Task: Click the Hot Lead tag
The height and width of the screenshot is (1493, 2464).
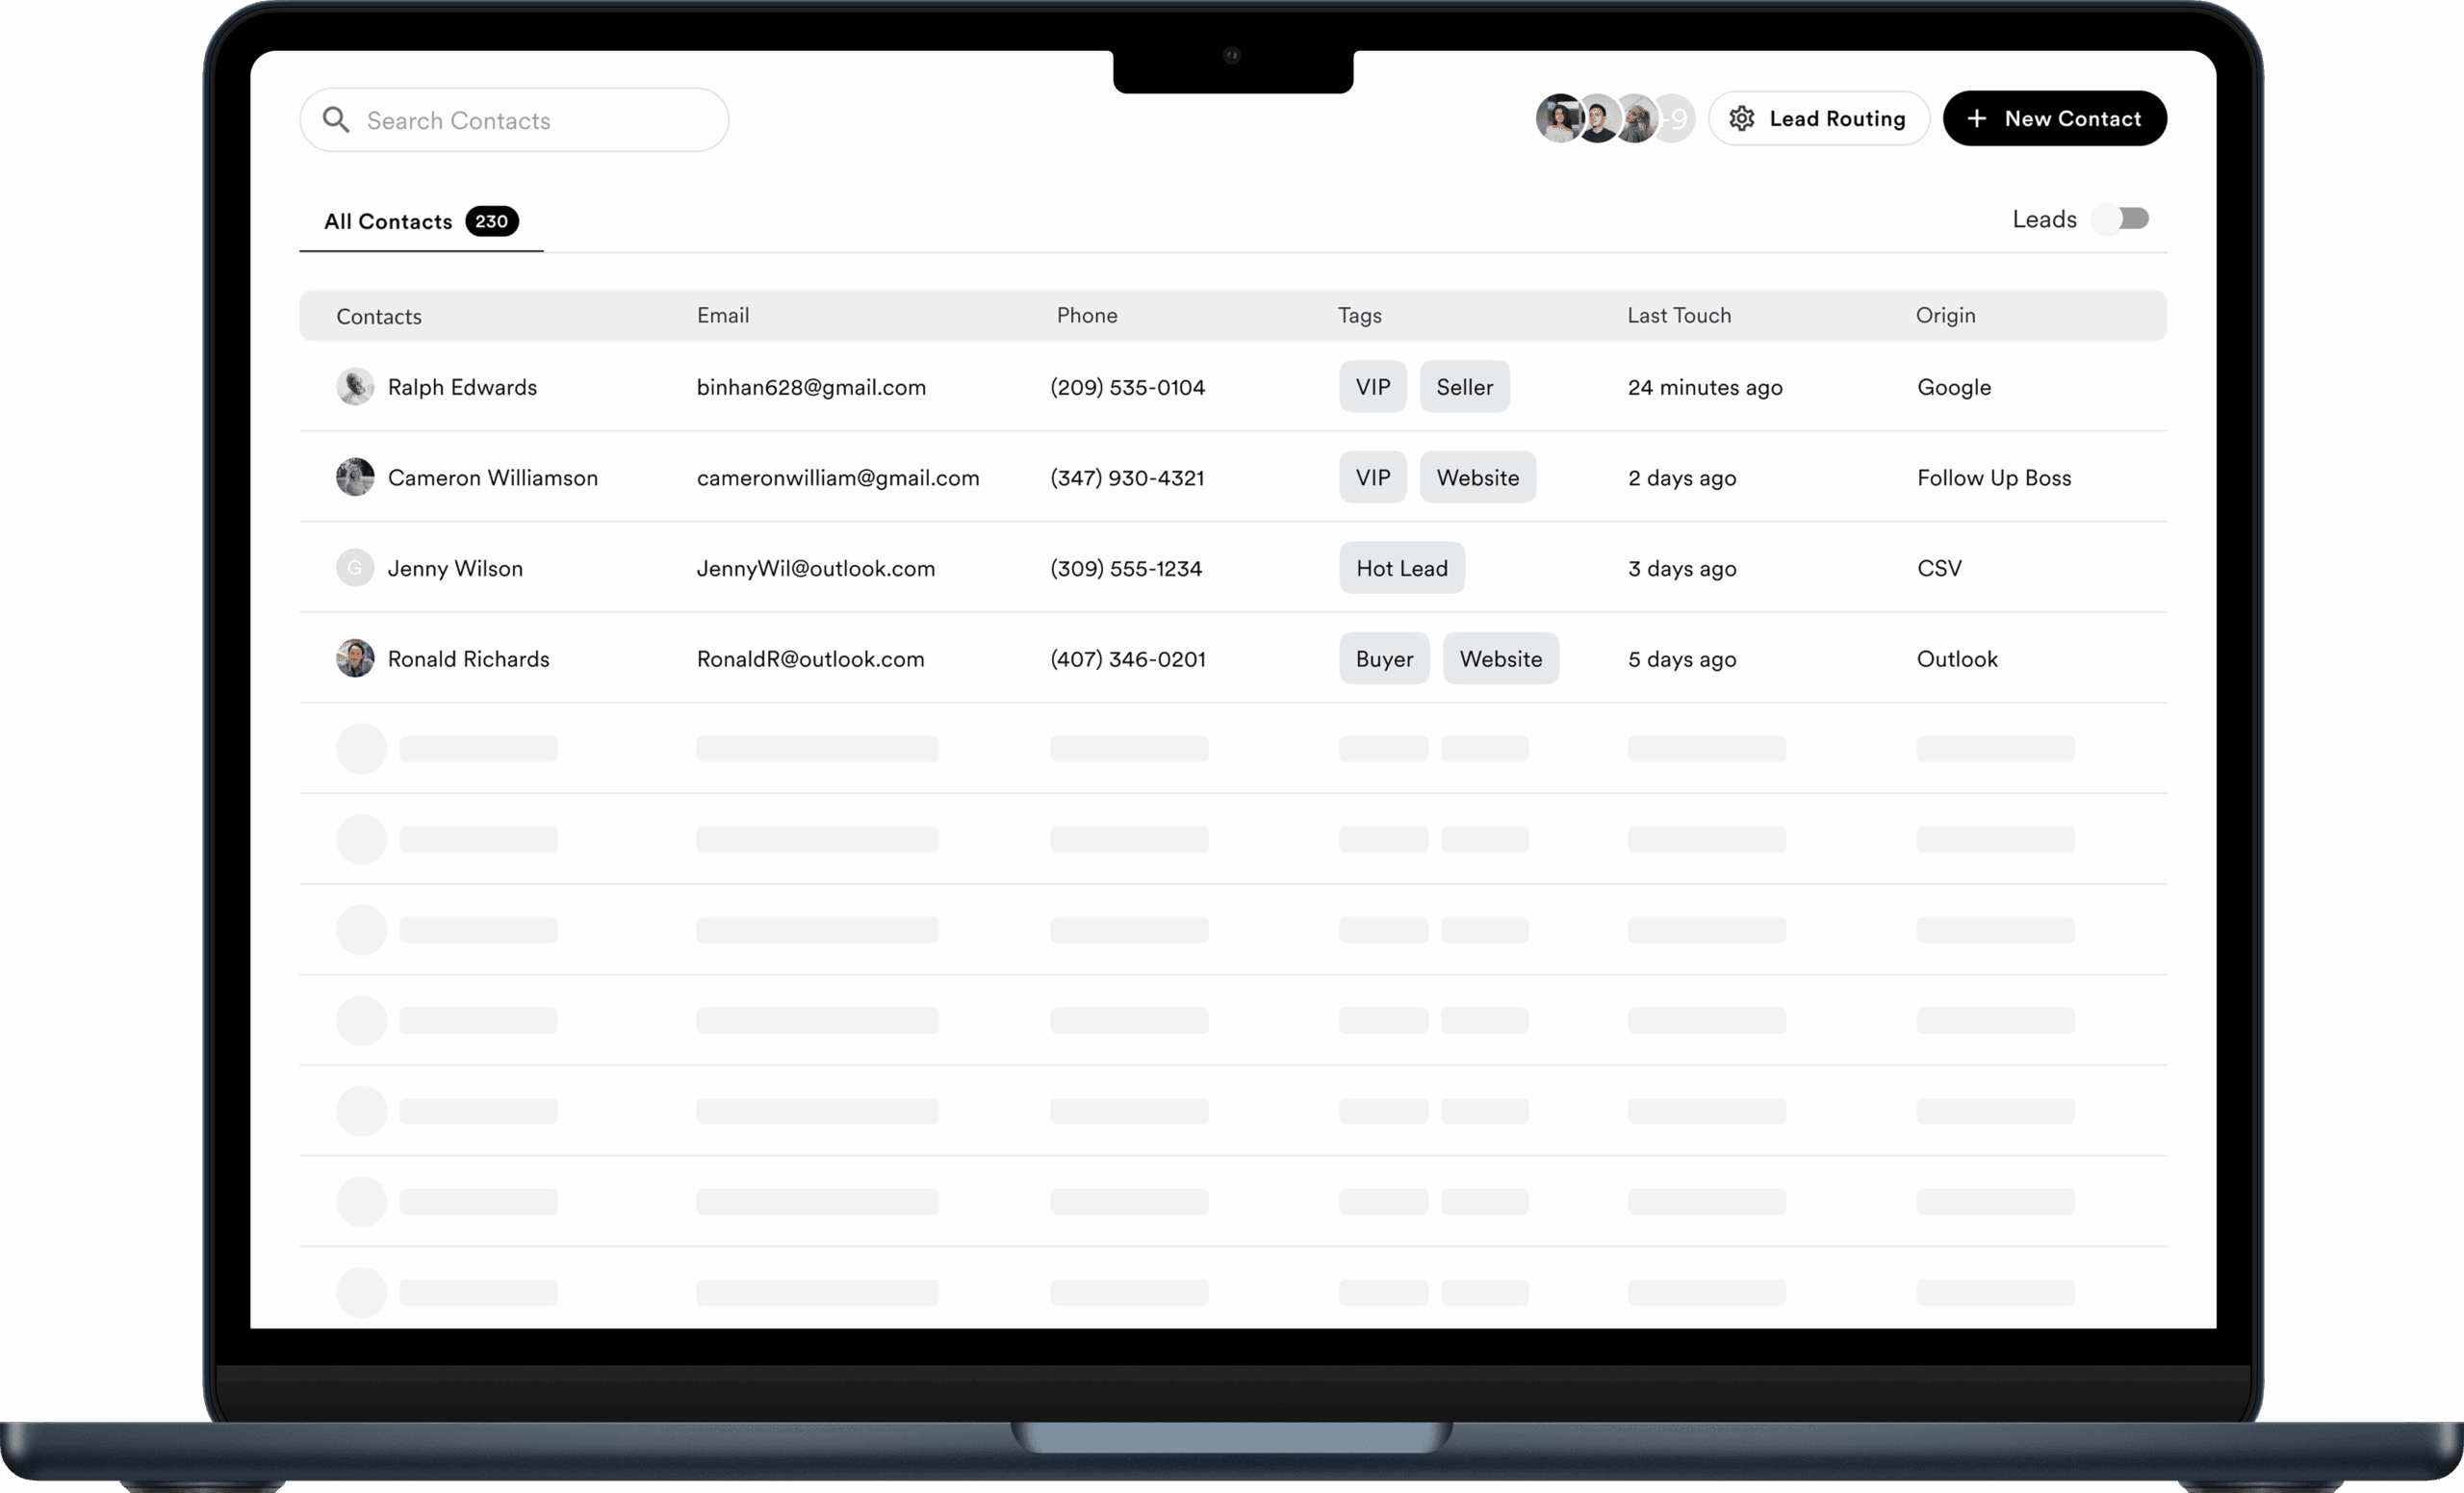Action: 1401,568
